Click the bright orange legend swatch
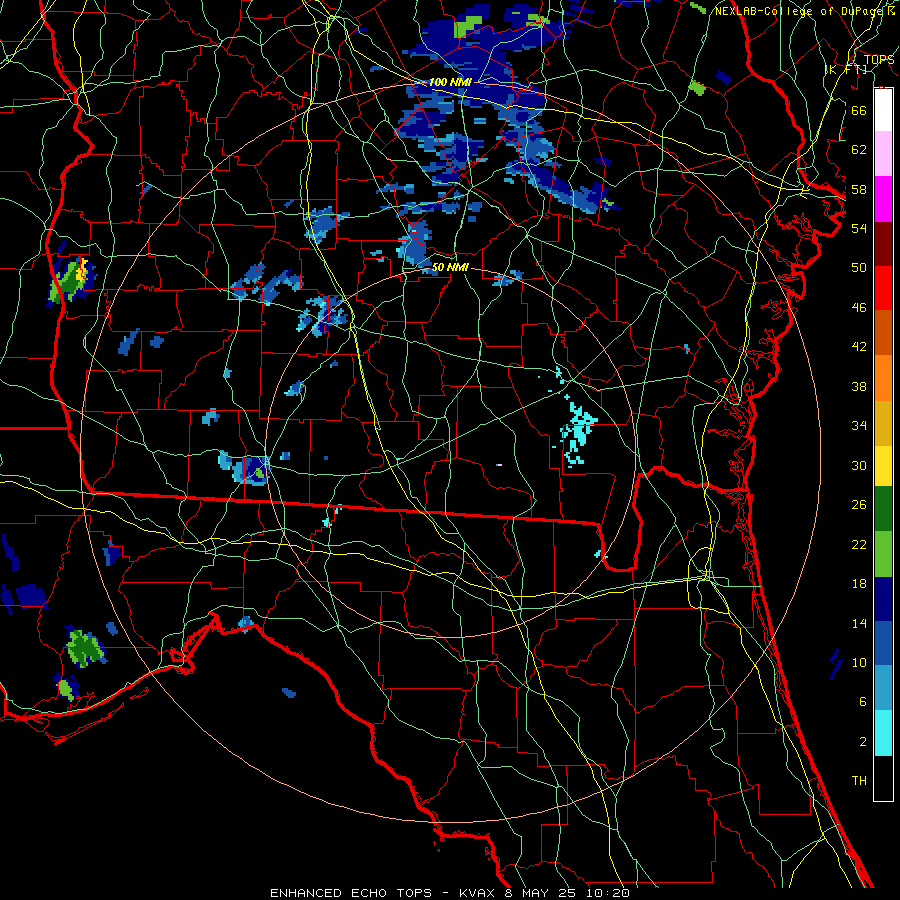This screenshot has width=900, height=900. [883, 378]
